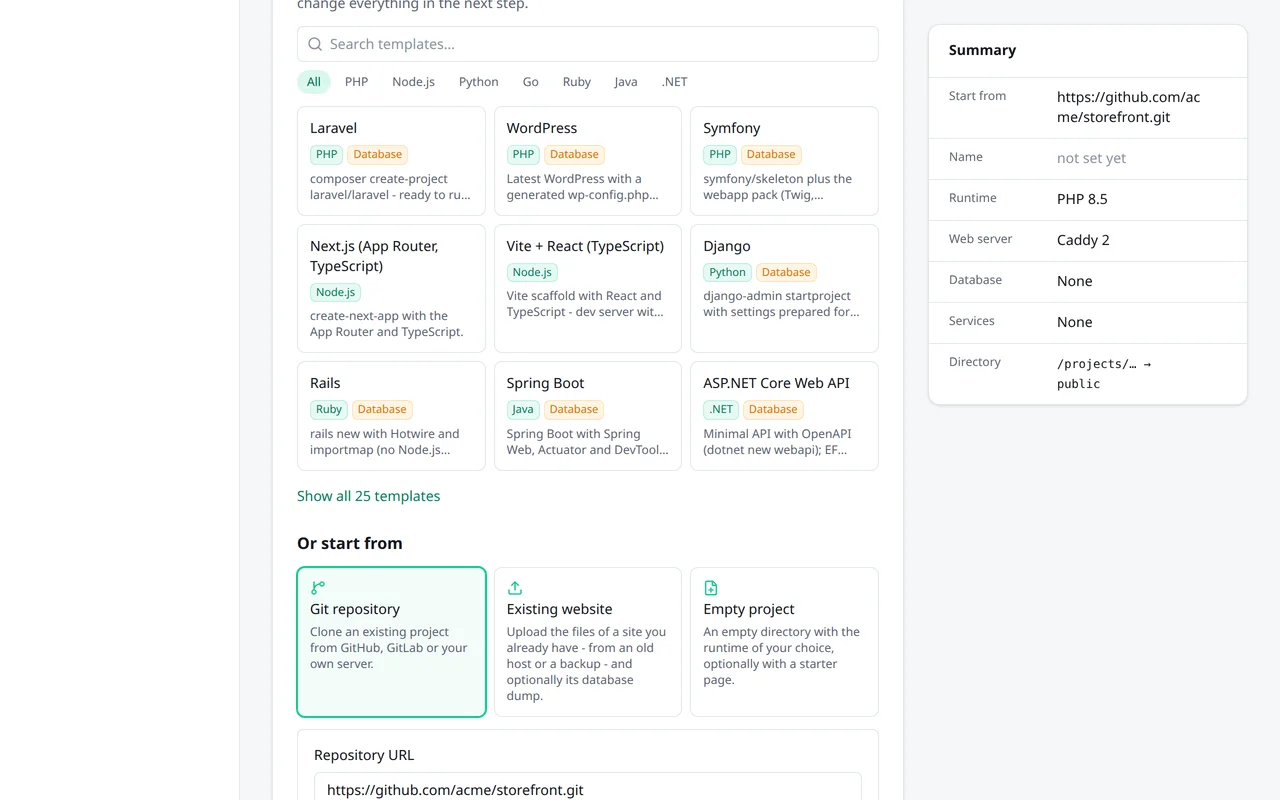
Task: Click the Ruby tag on Rails card
Action: 329,409
